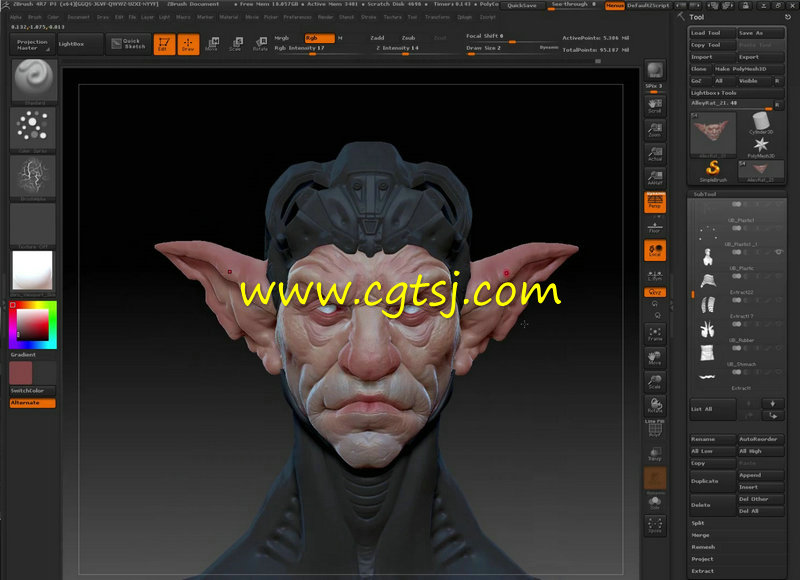Viewport: 800px width, 580px height.
Task: Select the Cylinder3D tool
Action: coord(761,123)
